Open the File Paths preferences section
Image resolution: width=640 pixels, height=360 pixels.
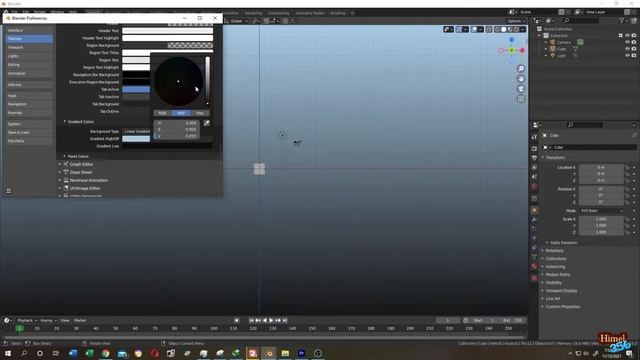(x=29, y=141)
